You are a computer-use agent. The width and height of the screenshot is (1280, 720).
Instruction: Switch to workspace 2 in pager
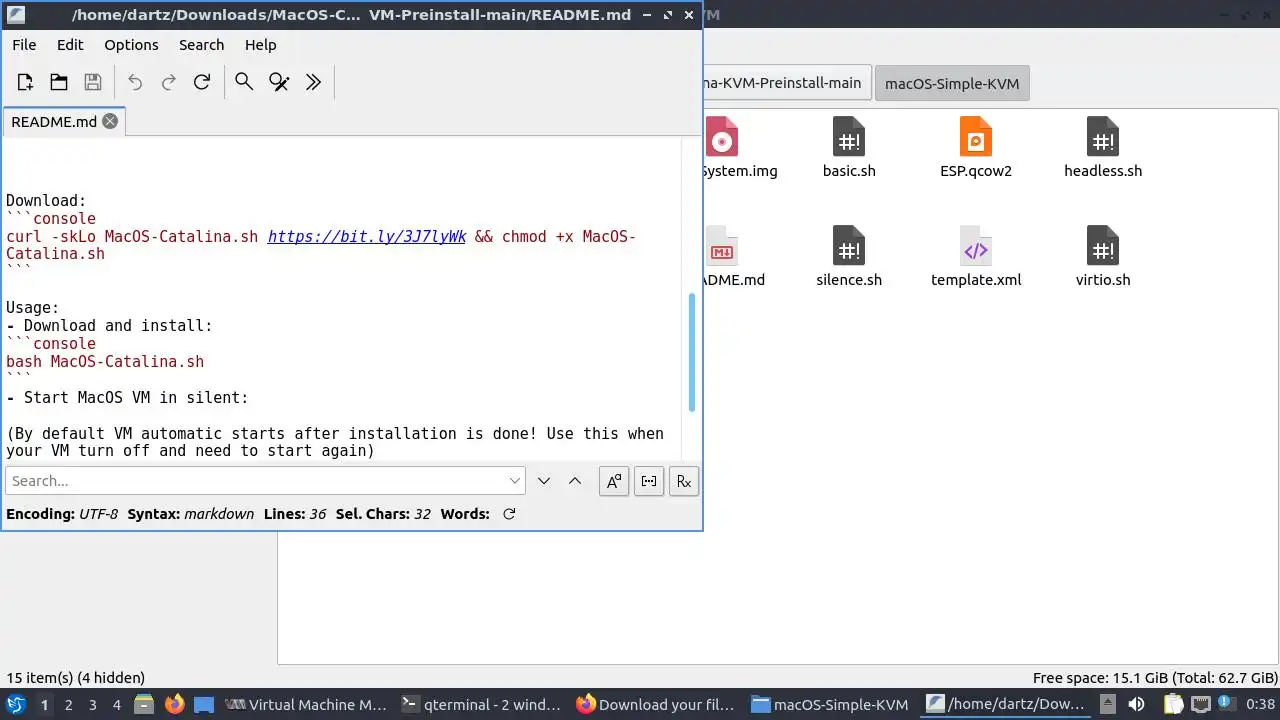pos(68,705)
